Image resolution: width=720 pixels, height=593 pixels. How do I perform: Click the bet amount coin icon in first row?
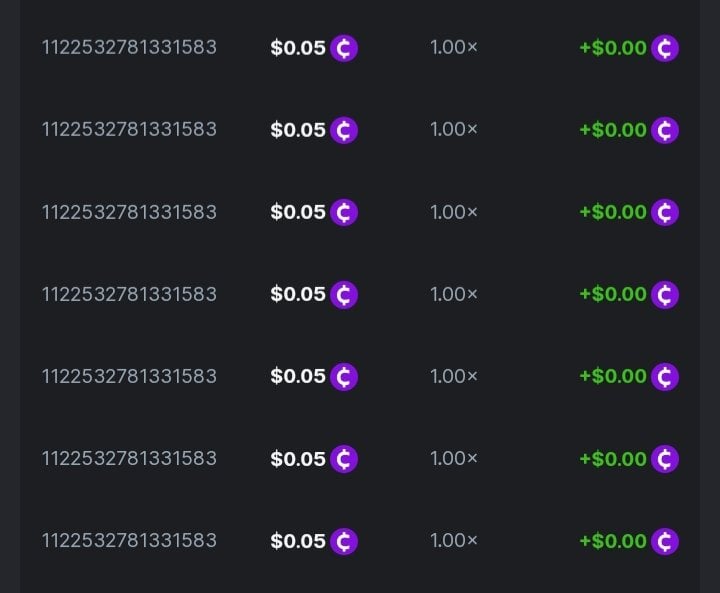344,48
